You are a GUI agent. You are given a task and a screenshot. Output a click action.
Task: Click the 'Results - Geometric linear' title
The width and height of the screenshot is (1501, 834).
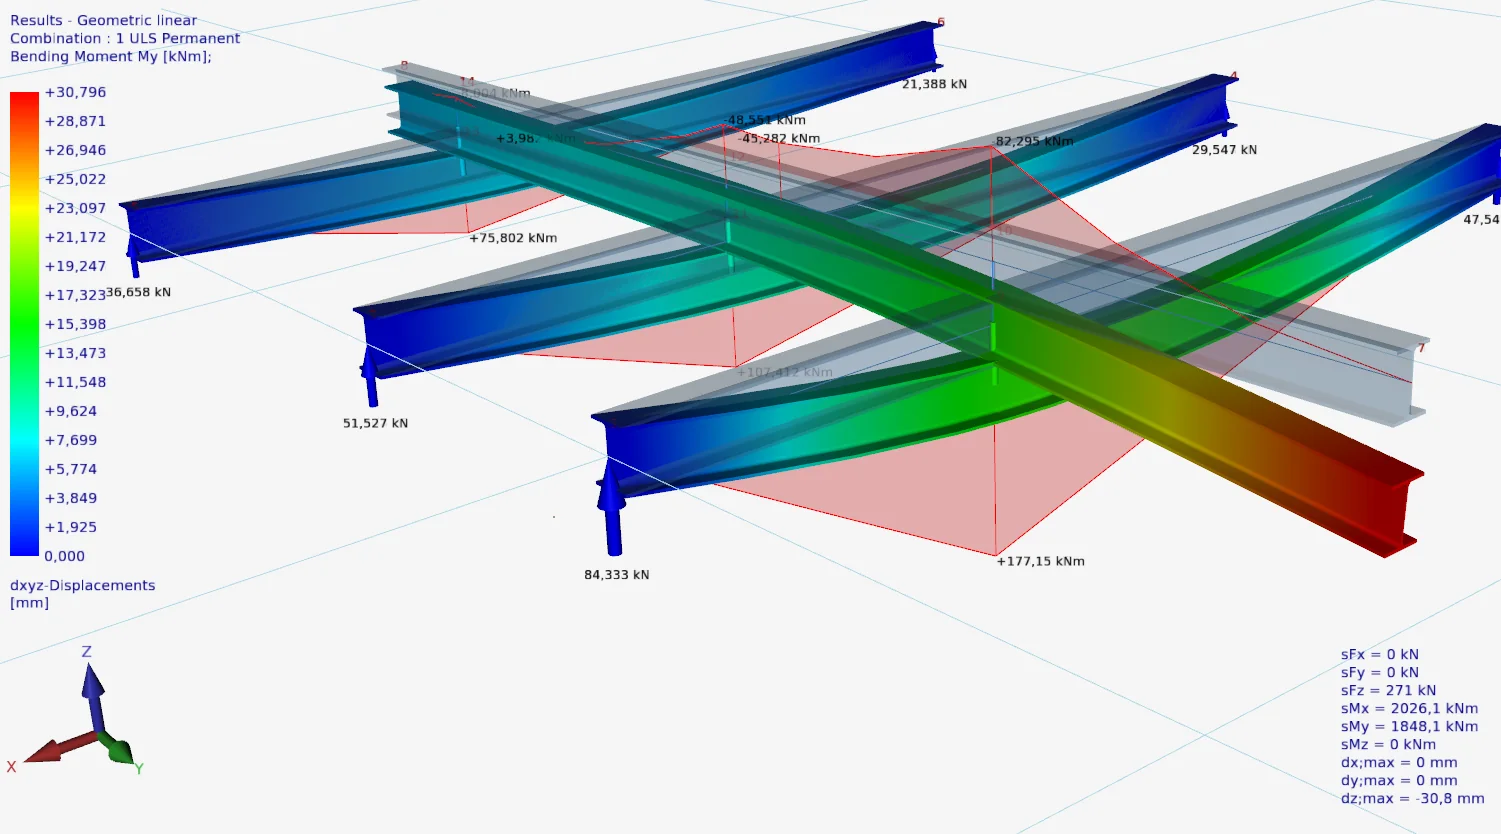pyautogui.click(x=103, y=20)
